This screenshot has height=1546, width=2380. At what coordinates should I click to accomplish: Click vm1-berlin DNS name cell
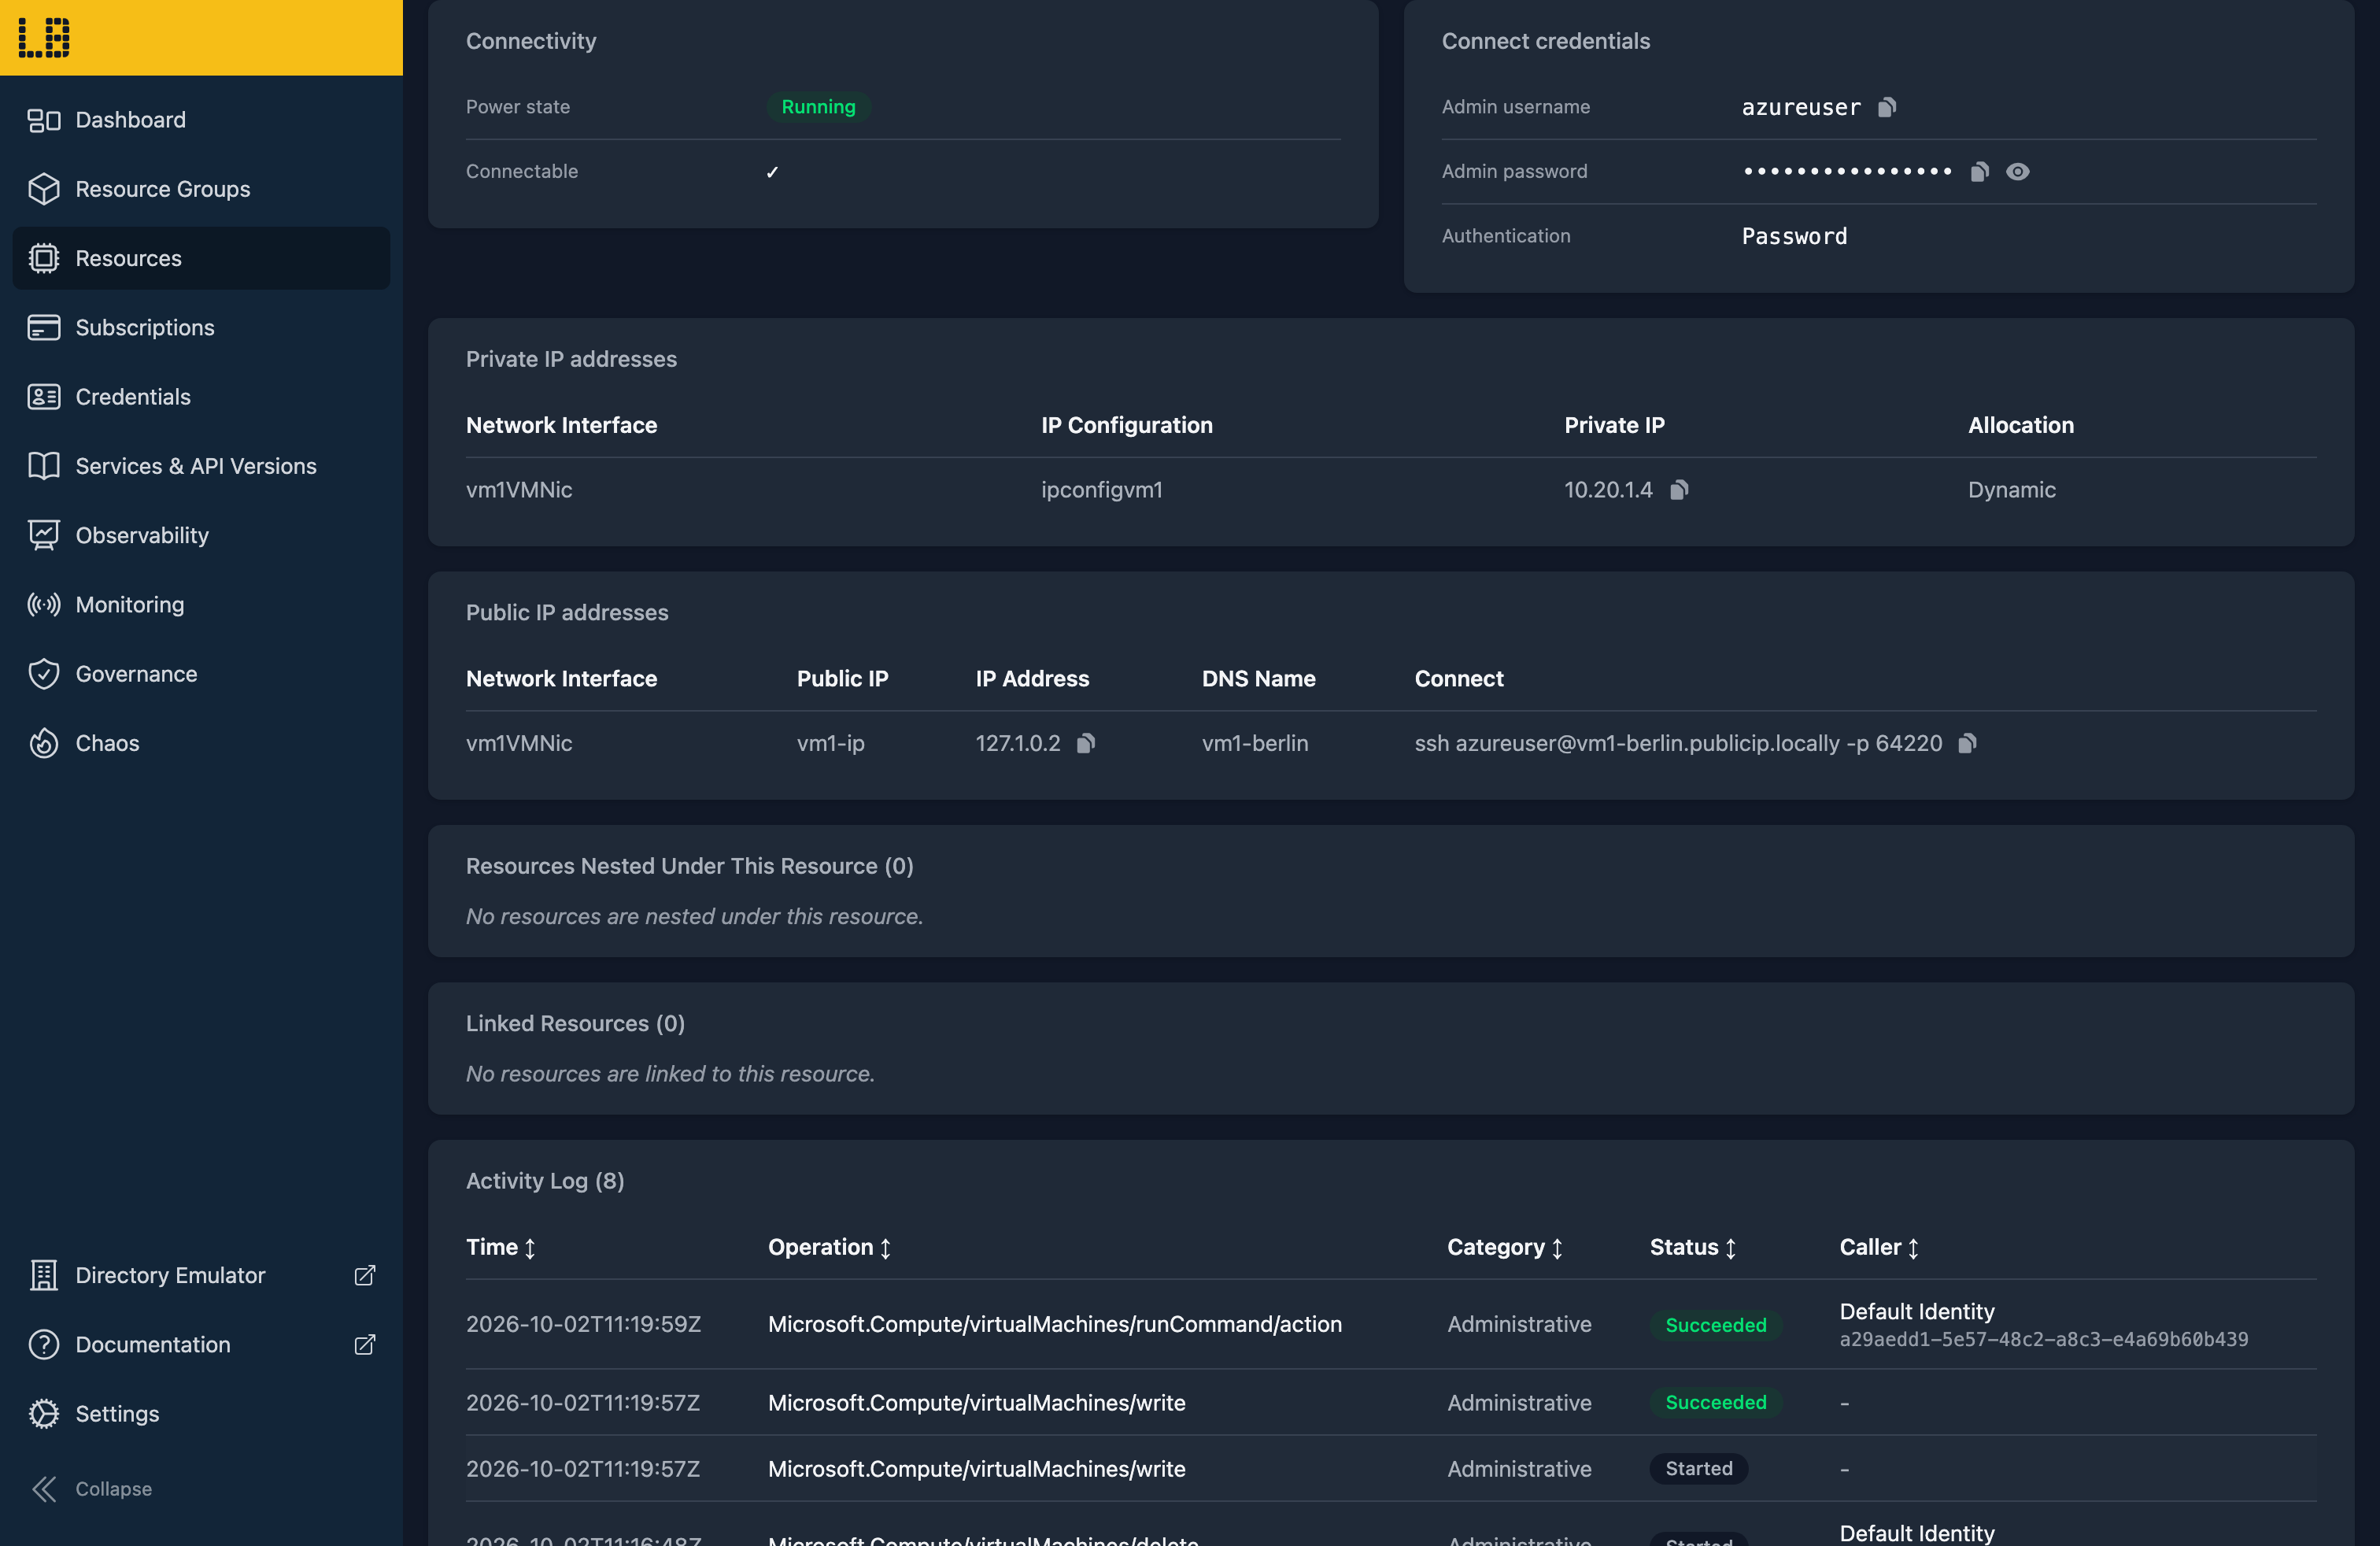1254,743
